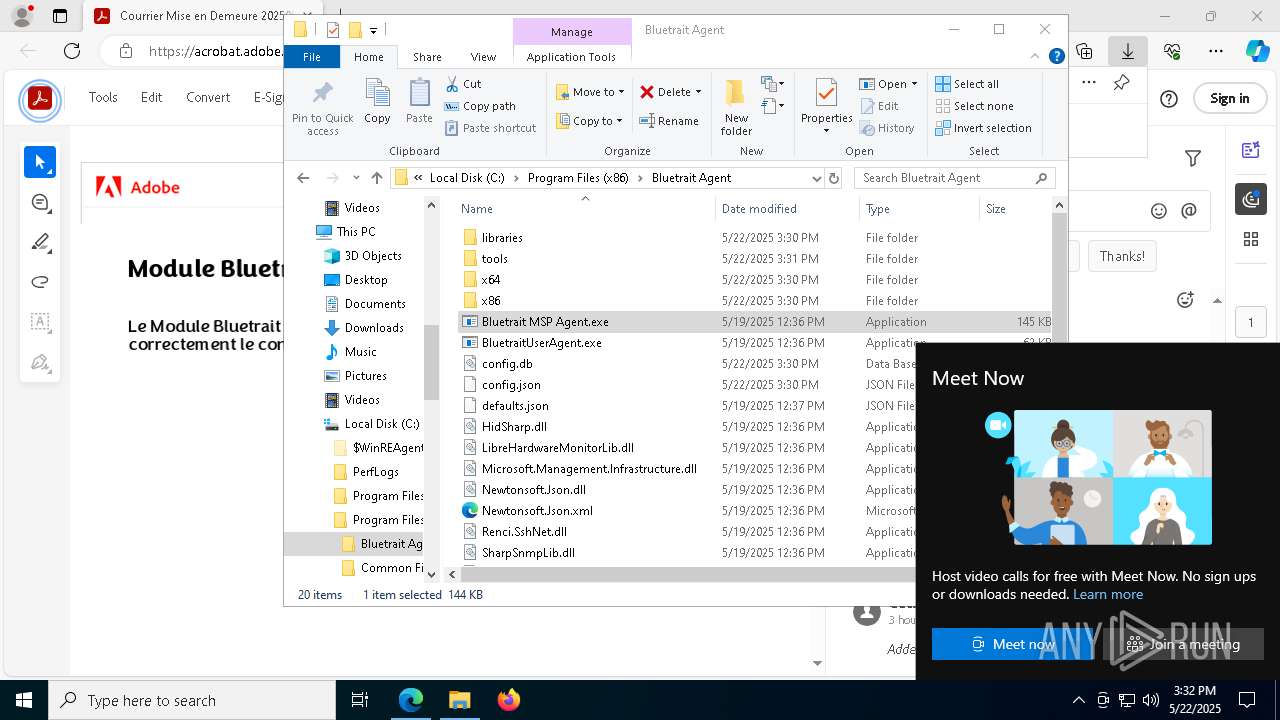Click Program Files (x86) in address path
Screen dimensions: 1280x720
(x=578, y=178)
